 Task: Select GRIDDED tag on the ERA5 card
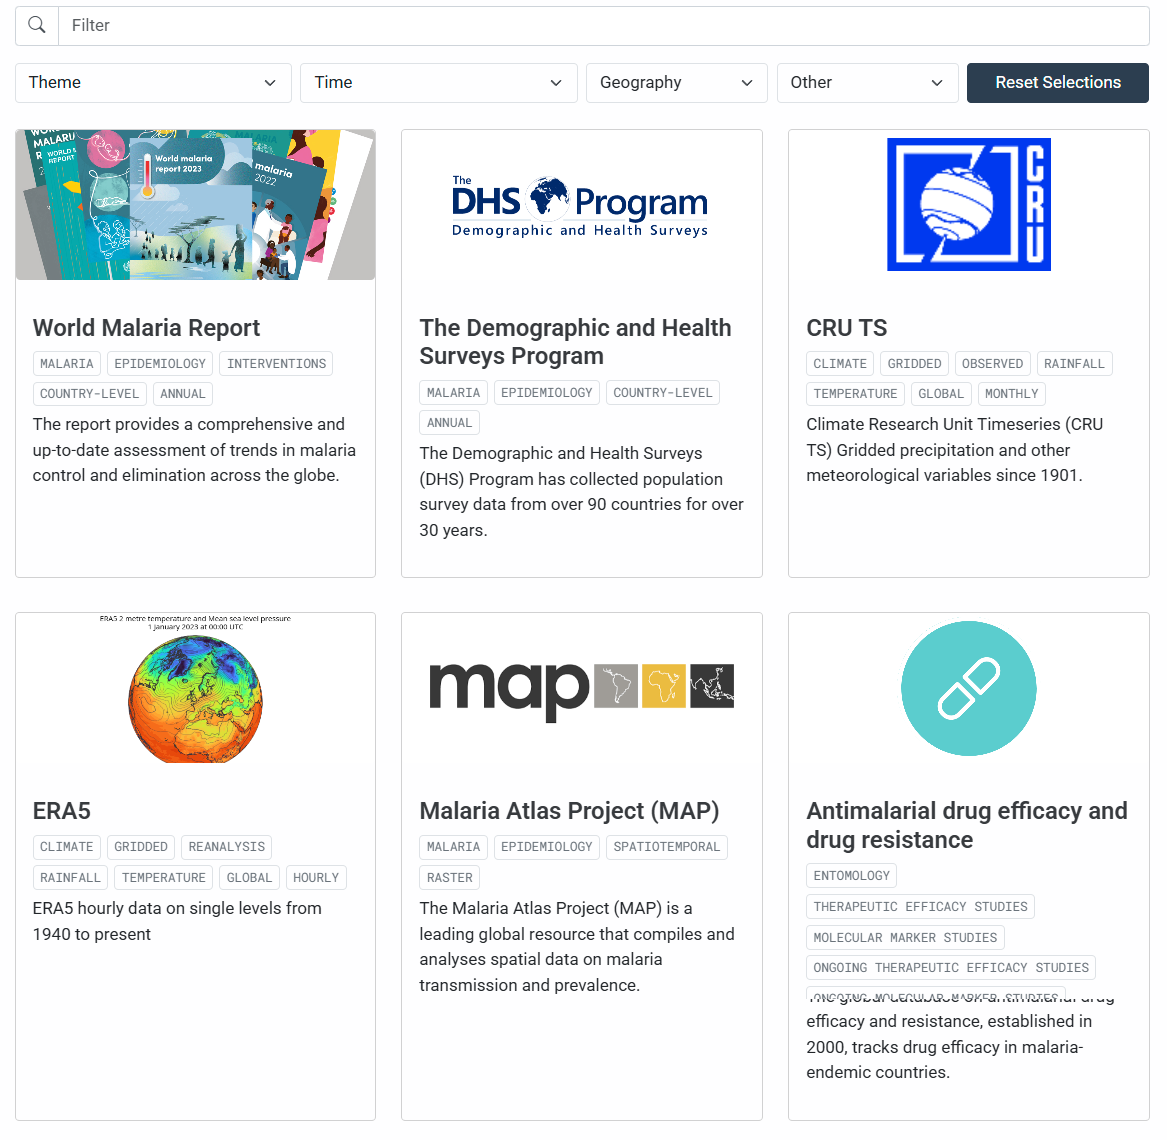[141, 848]
